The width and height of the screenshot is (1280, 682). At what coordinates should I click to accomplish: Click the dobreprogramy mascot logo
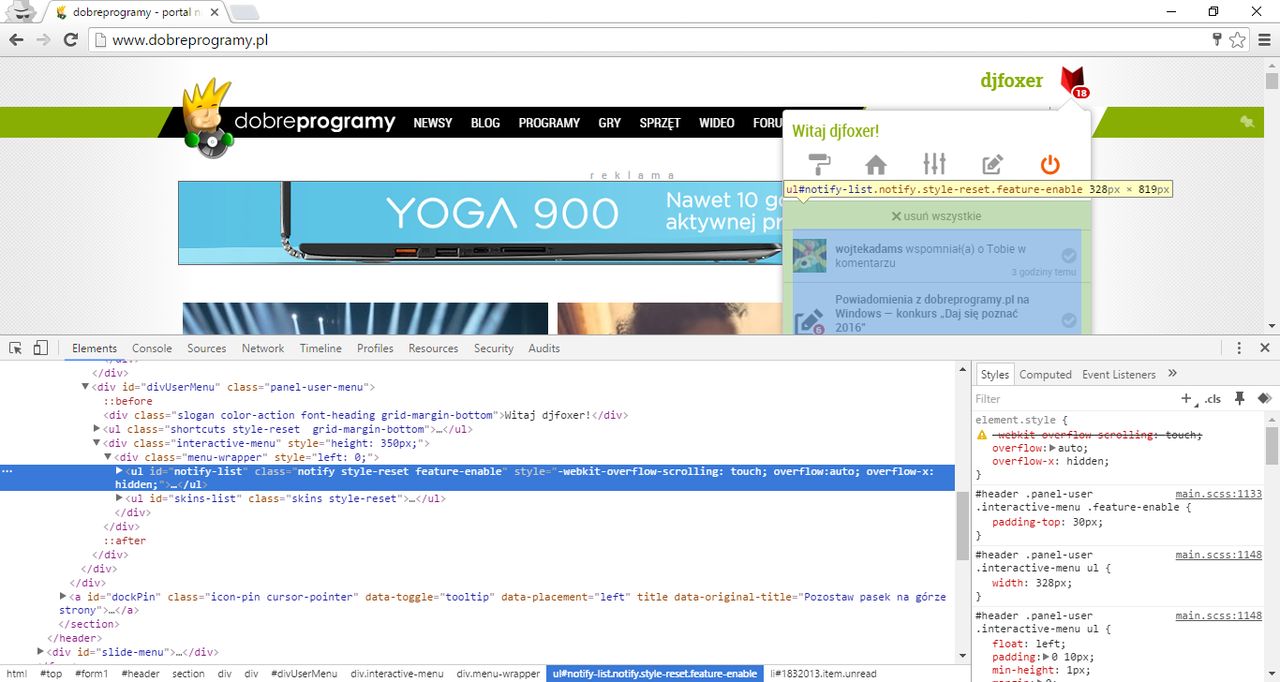pos(208,118)
